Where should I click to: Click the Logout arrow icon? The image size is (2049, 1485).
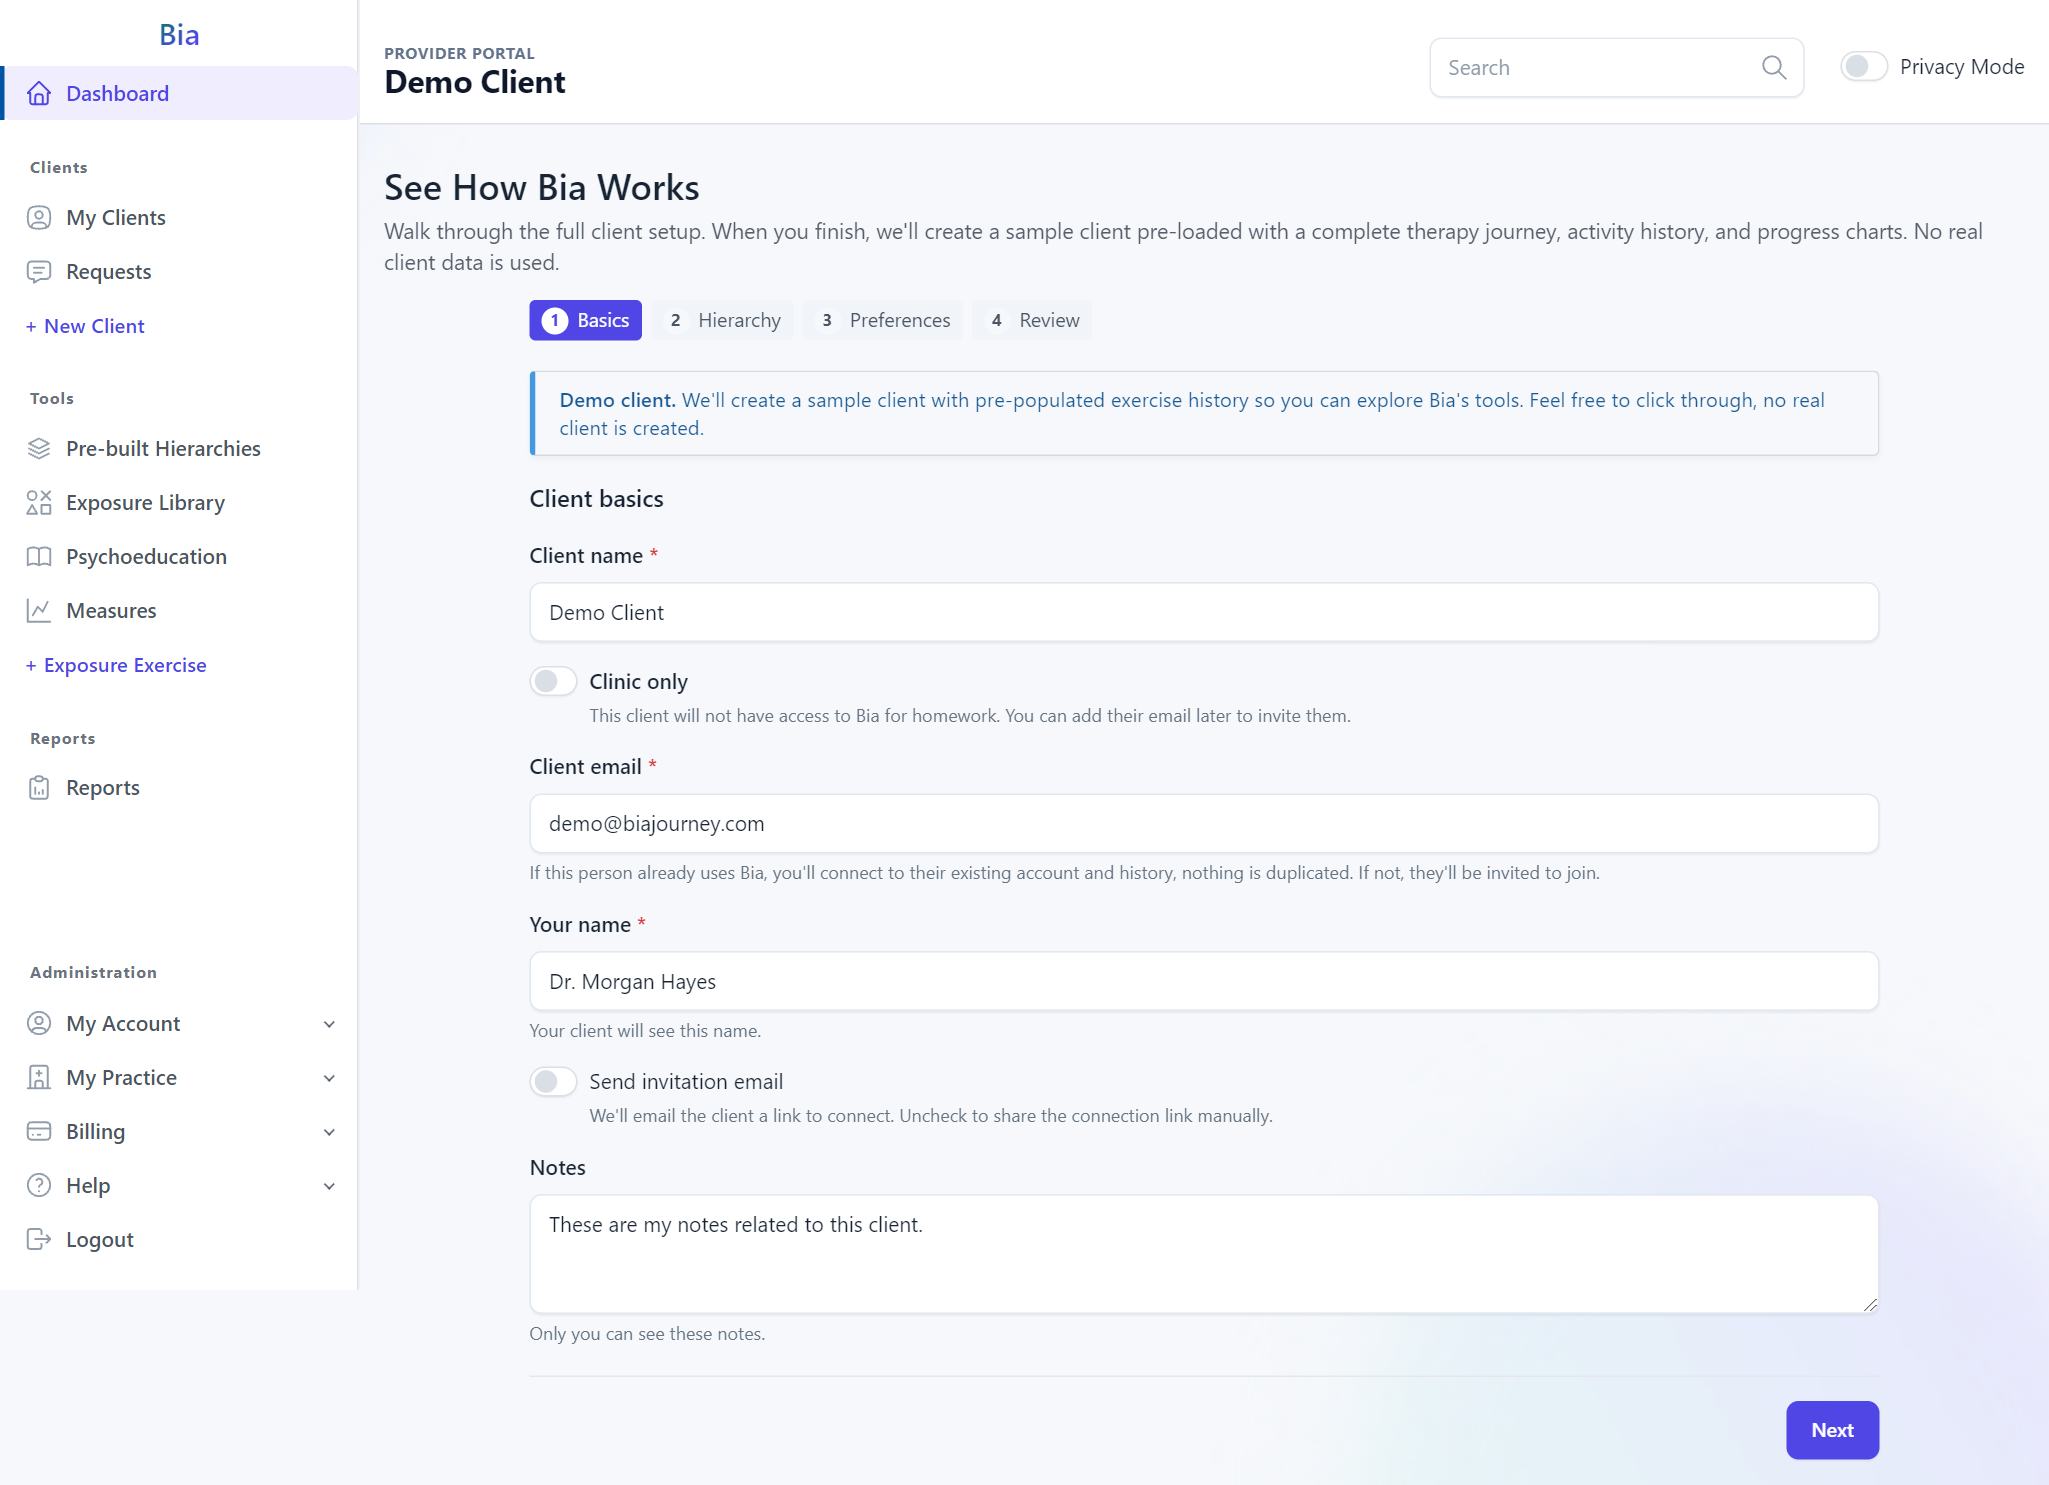[39, 1239]
